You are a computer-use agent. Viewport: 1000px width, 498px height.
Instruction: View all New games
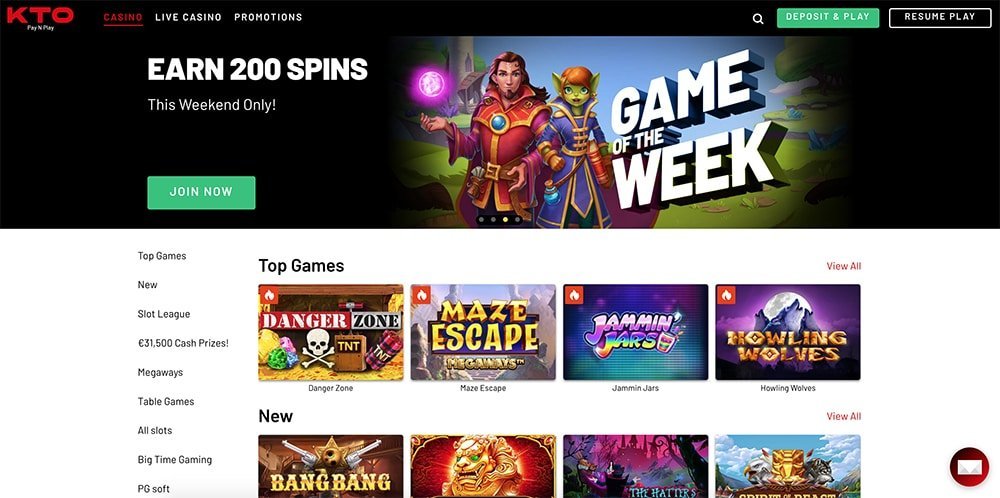pyautogui.click(x=843, y=416)
